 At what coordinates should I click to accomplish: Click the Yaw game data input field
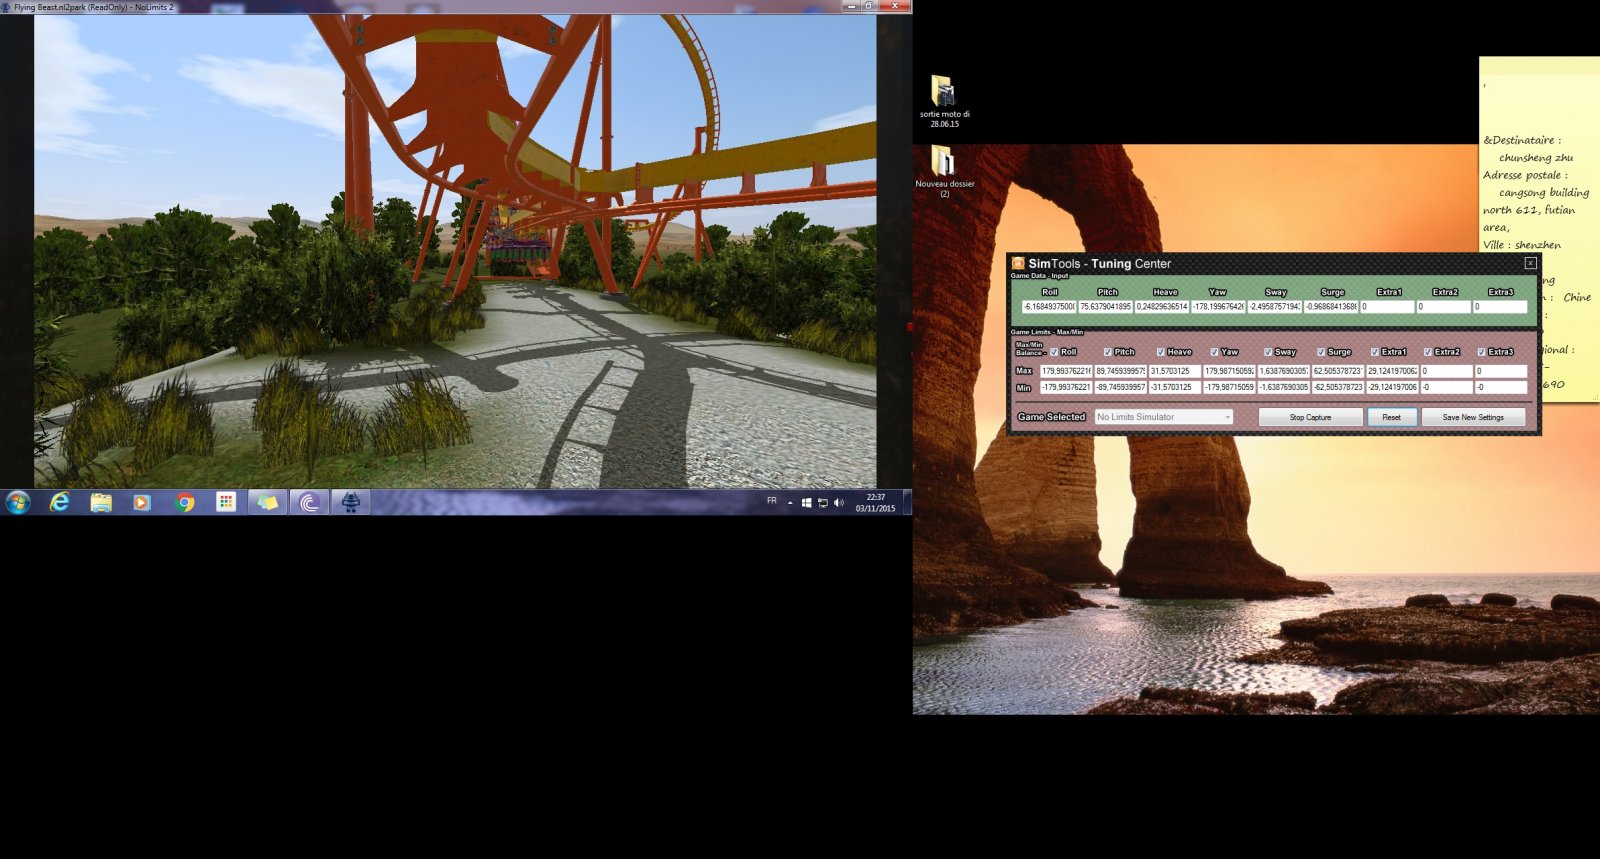1218,307
